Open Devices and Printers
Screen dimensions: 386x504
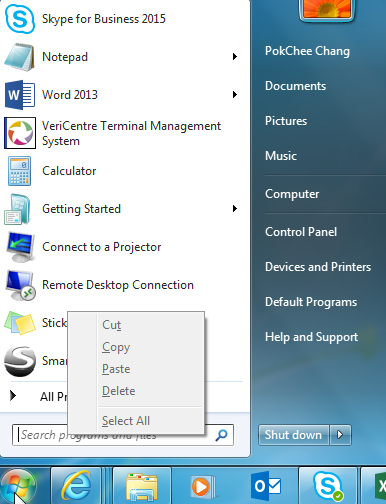[318, 267]
